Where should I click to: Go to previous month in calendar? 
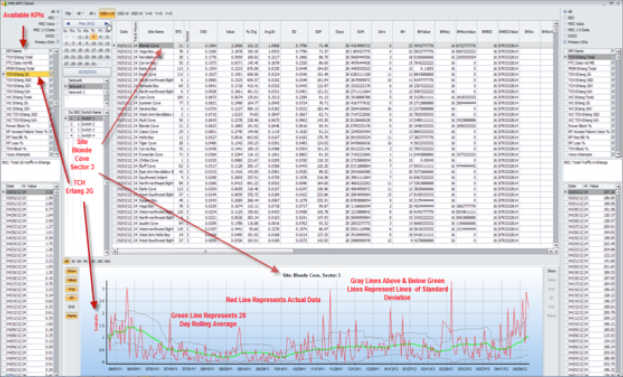[68, 24]
